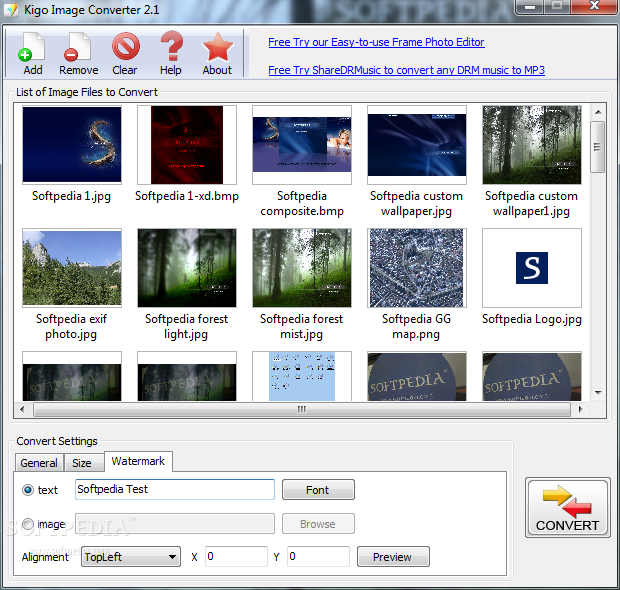
Task: Select the icons grid thumbnail in third row
Action: (x=302, y=376)
